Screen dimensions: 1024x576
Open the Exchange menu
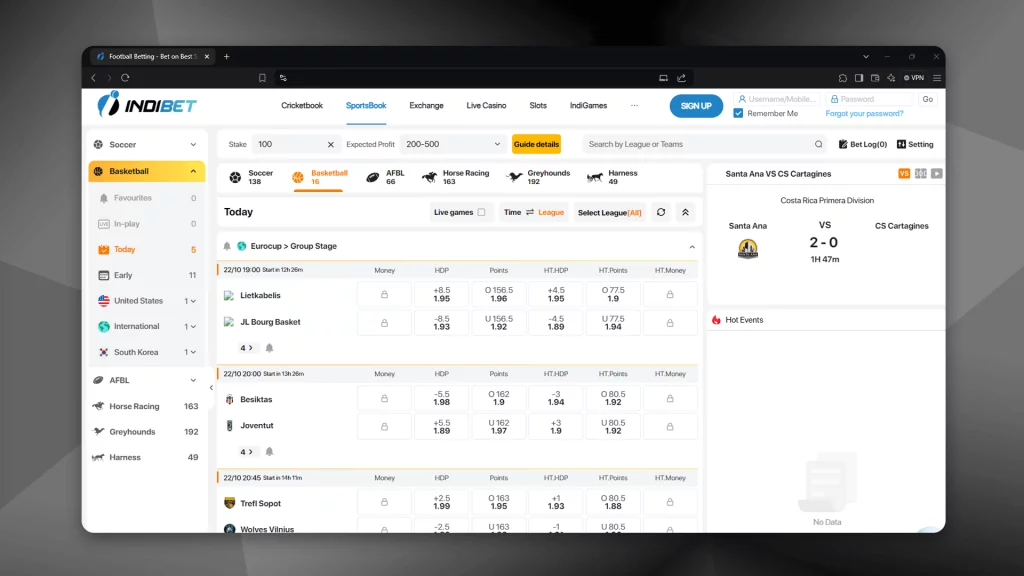(x=426, y=106)
